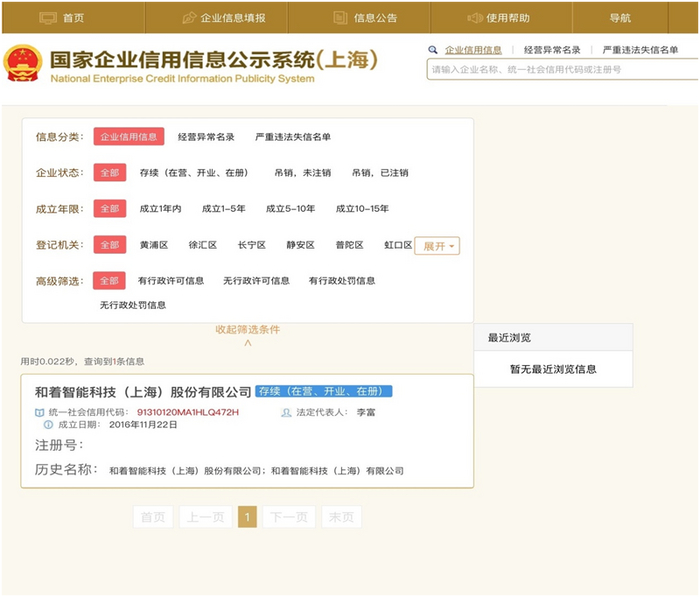Image resolution: width=700 pixels, height=597 pixels.
Task: Click the 企业信息填报 pencil icon
Action: point(189,18)
